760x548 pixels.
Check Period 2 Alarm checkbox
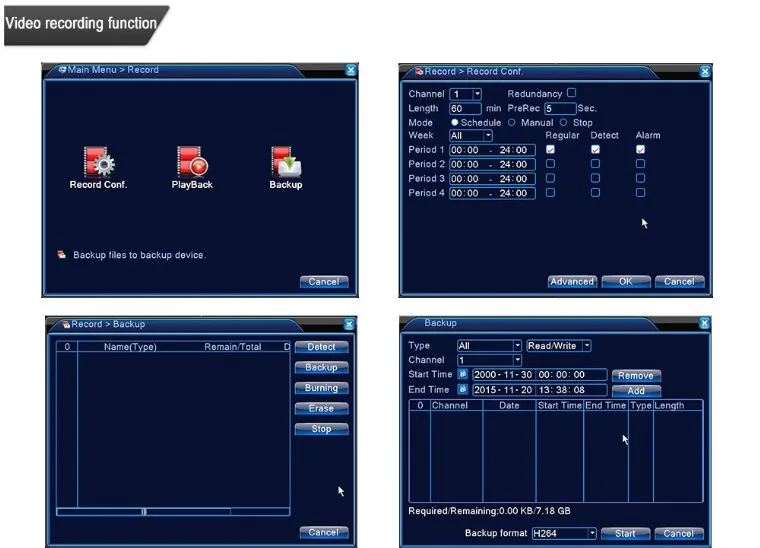click(x=640, y=164)
